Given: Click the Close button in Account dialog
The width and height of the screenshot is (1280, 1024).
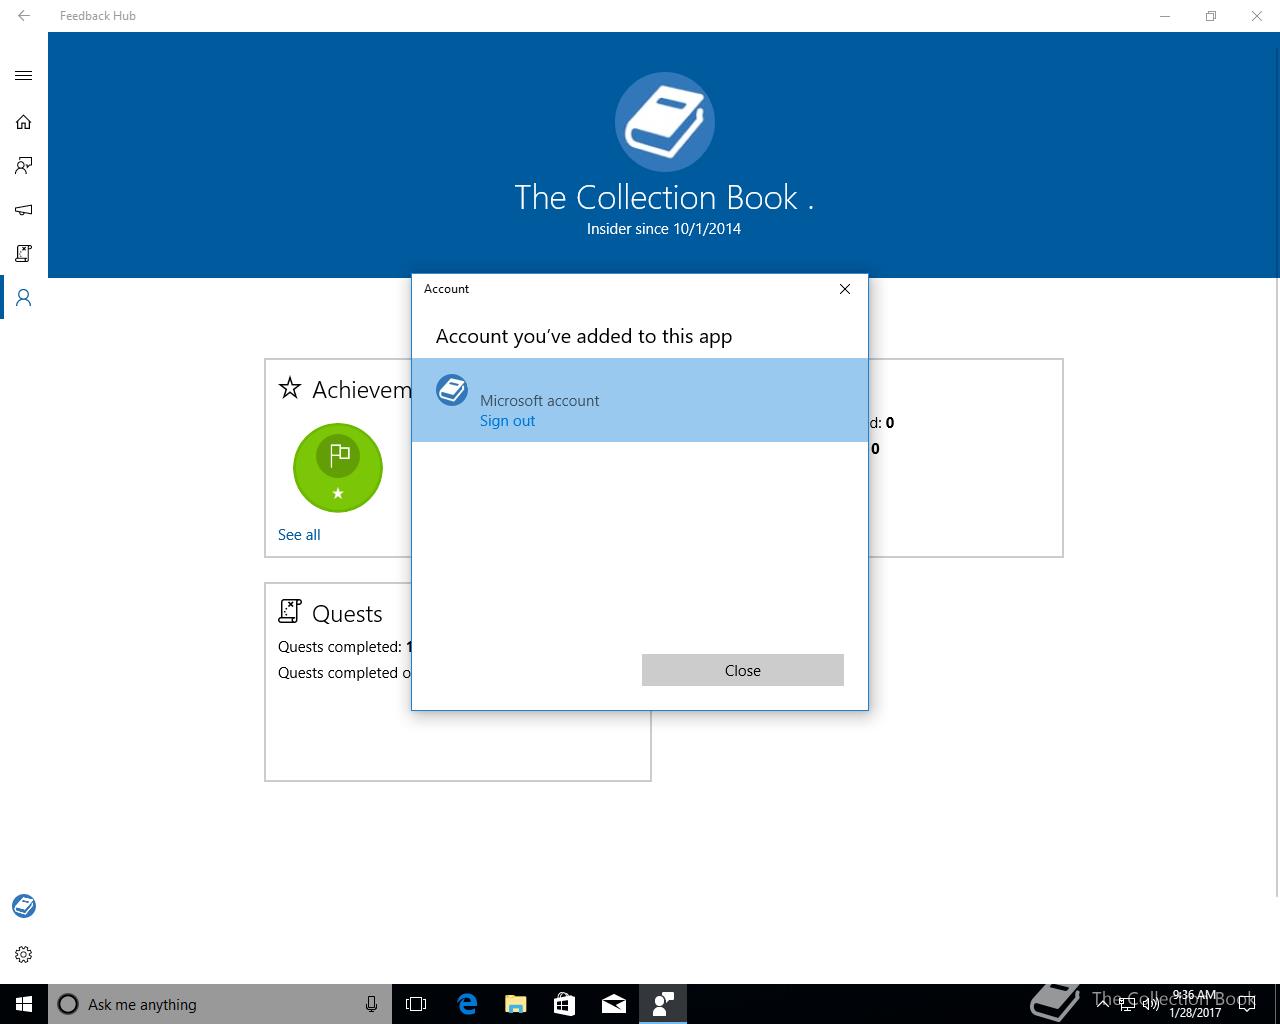Looking at the screenshot, I should coord(743,670).
